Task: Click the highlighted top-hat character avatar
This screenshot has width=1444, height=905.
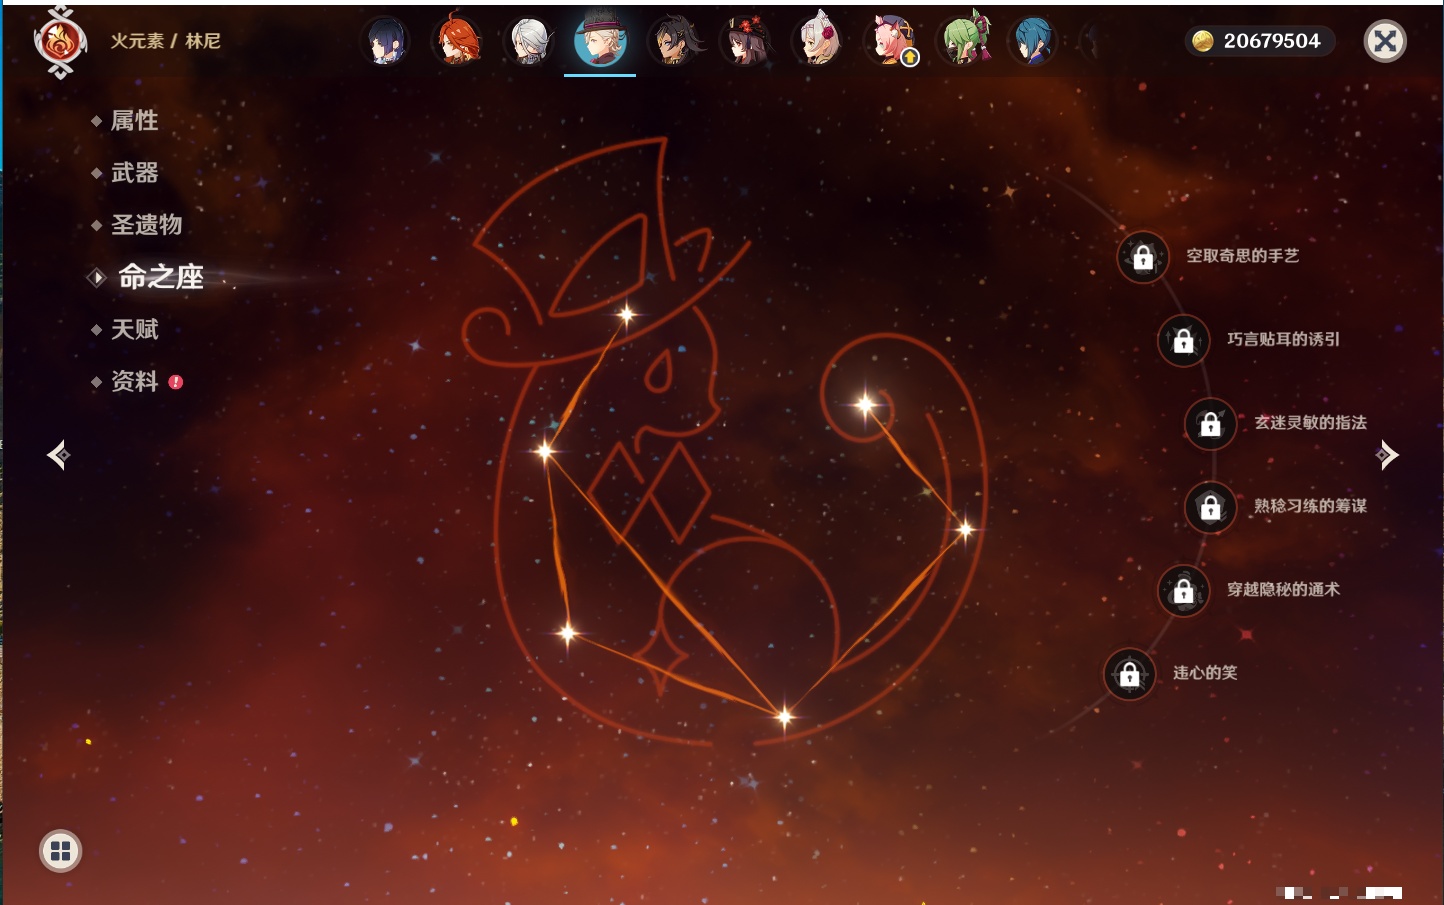Action: point(600,40)
